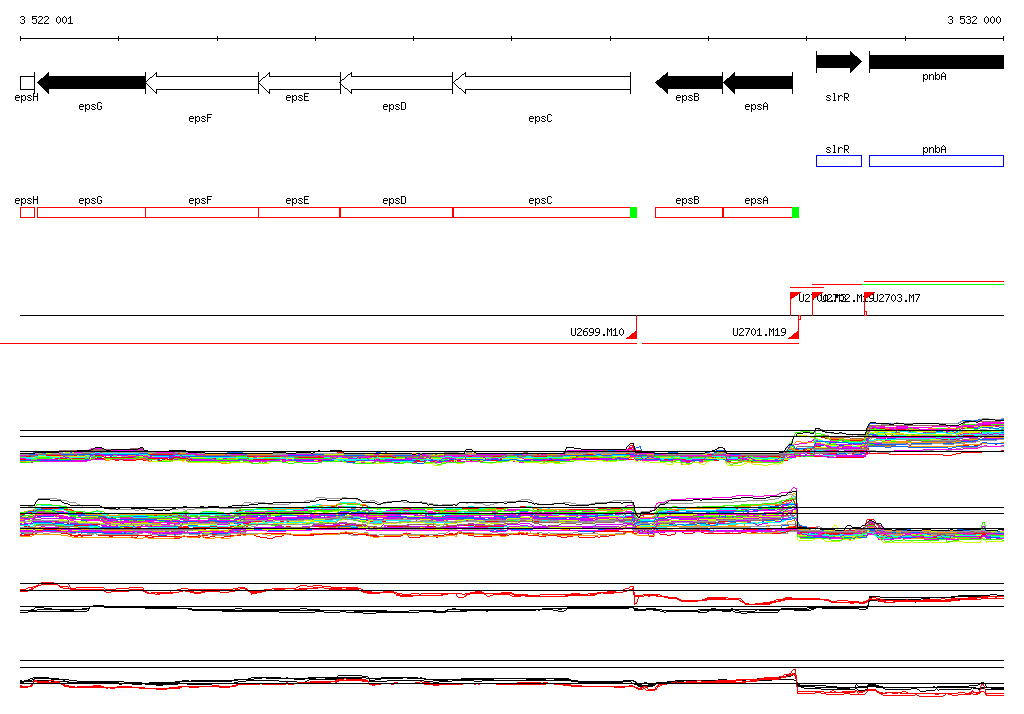Click pnbA label under the black bar
The height and width of the screenshot is (714, 1024).
tap(934, 76)
